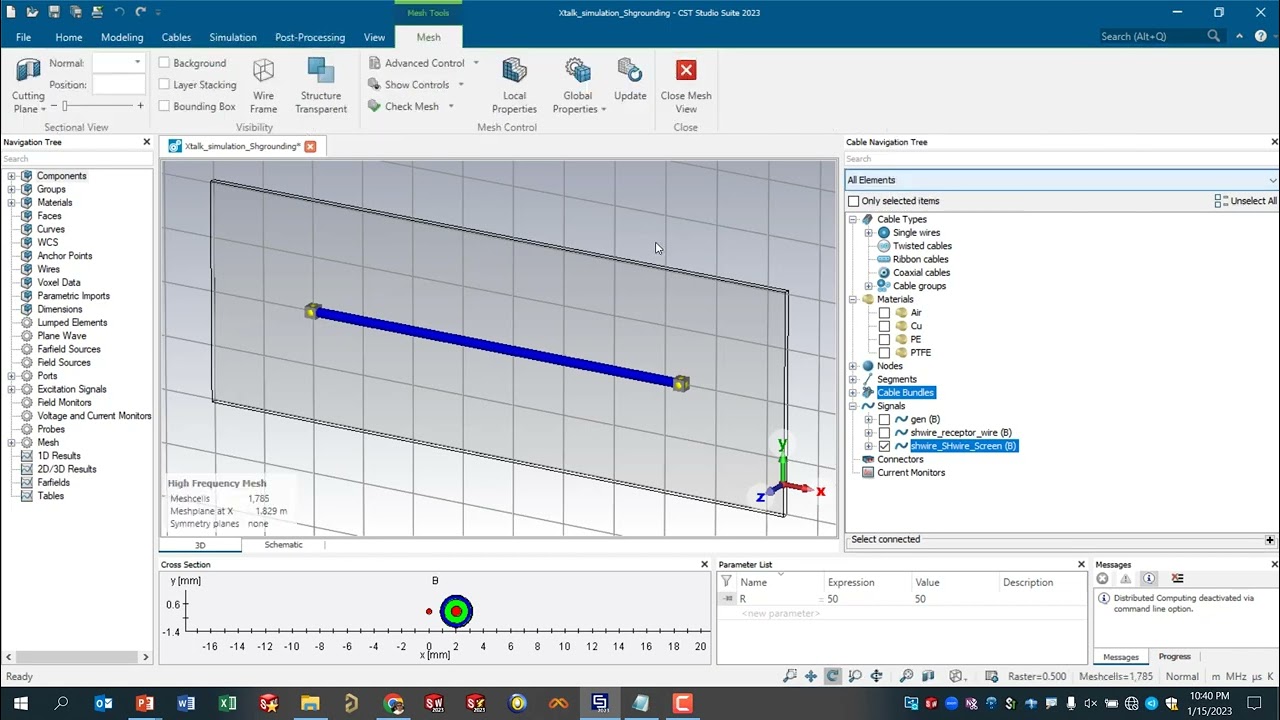Screen dimensions: 1280x720
Task: Close the Xtalk_simulation_Shgrounding document tab
Action: pyautogui.click(x=310, y=146)
